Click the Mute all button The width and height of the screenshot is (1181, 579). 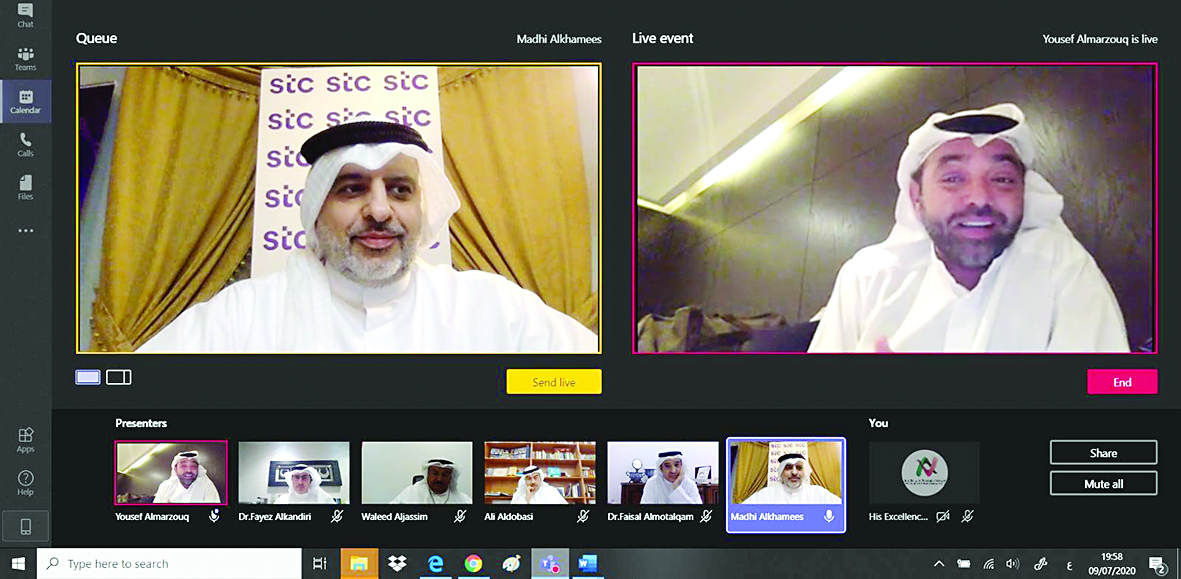(x=1103, y=484)
